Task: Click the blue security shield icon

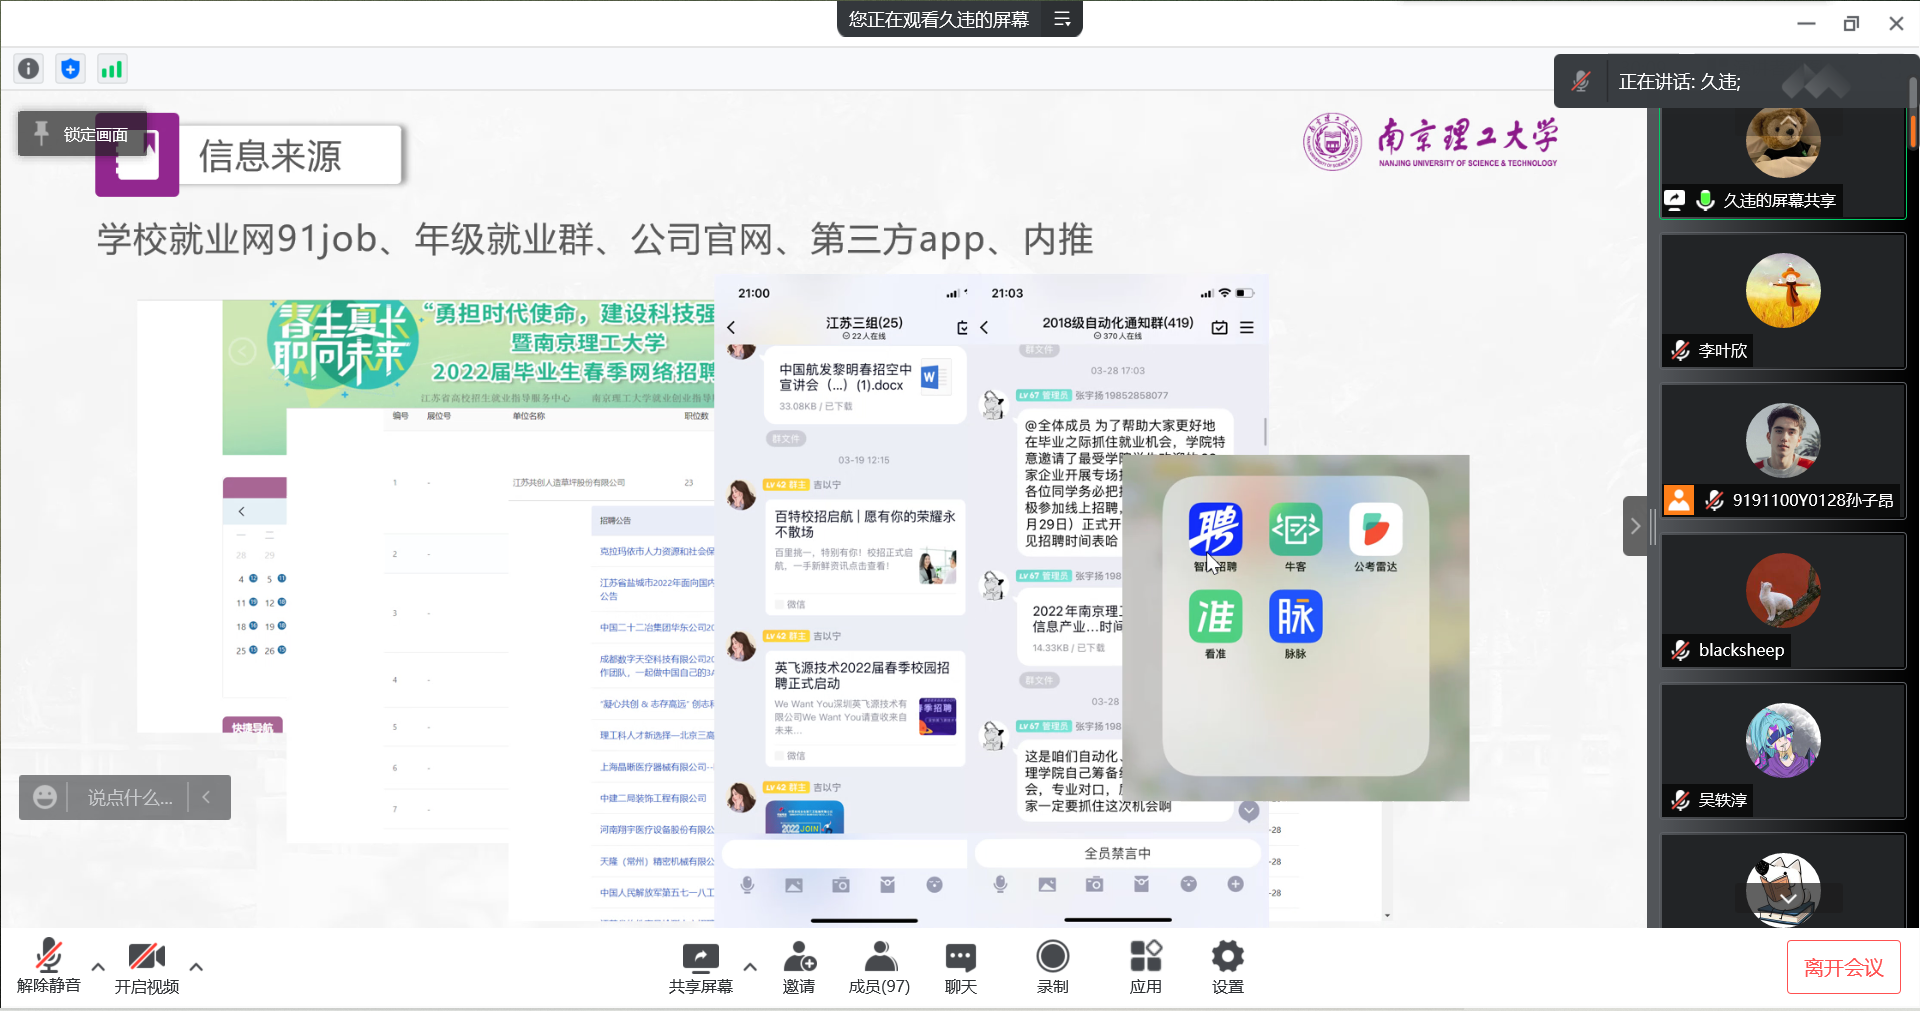Action: tap(70, 69)
